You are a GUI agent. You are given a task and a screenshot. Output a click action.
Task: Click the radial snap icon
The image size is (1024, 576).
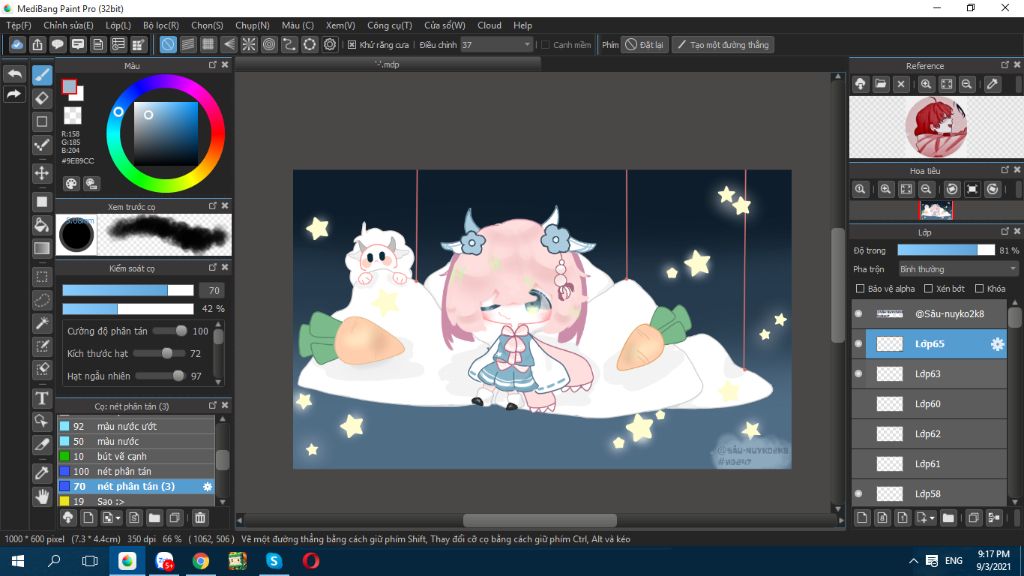[249, 44]
